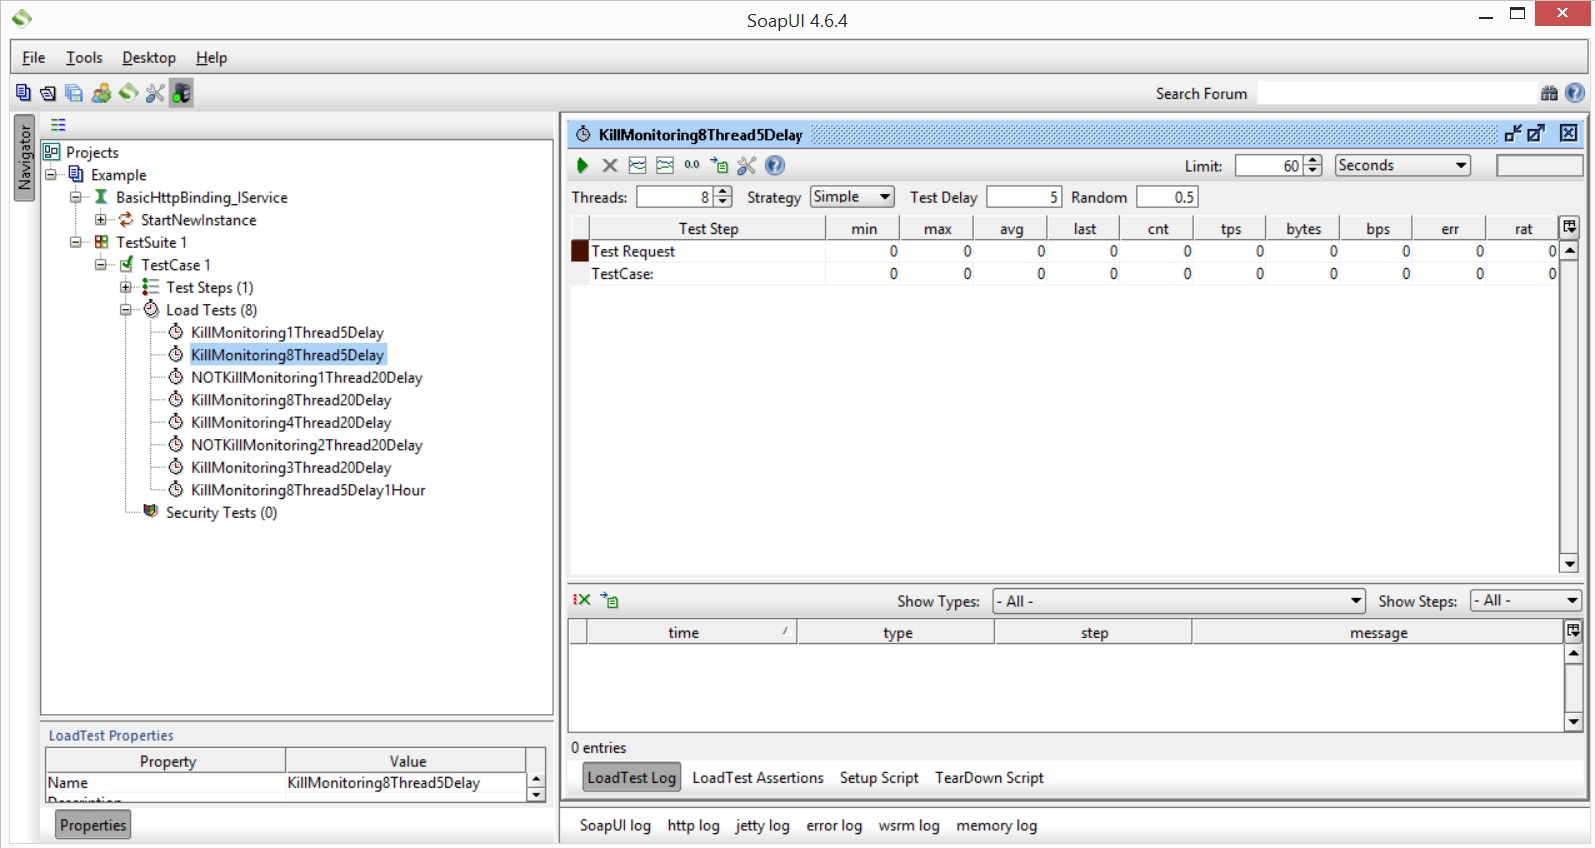Collapse the TestSuite 1 node
The image size is (1595, 848).
click(x=75, y=242)
